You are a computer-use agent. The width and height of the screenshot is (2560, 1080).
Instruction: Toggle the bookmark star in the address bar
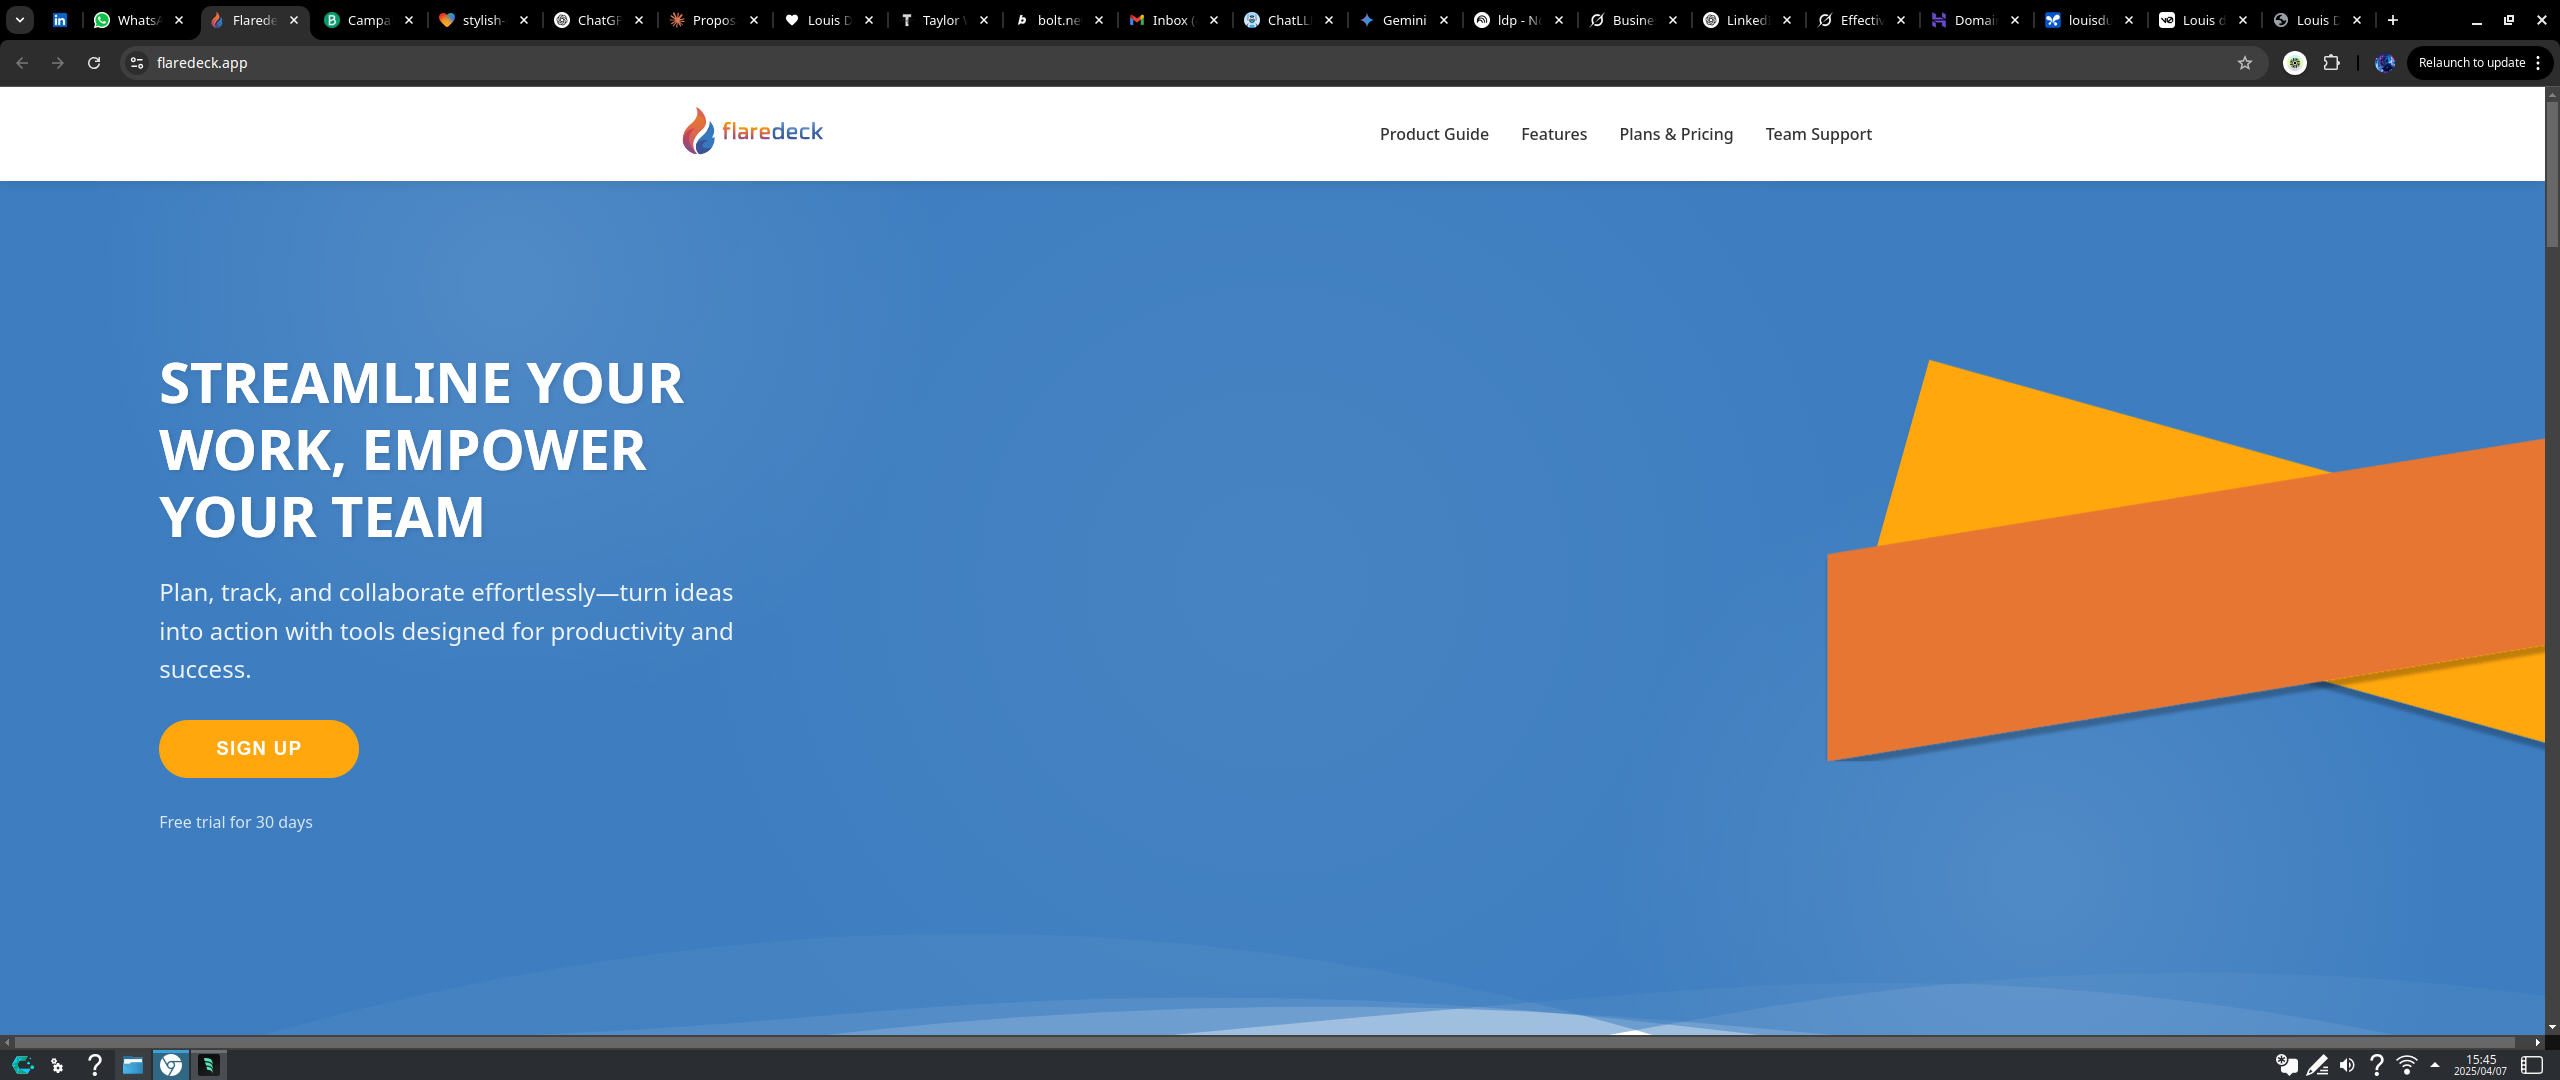[x=2246, y=62]
